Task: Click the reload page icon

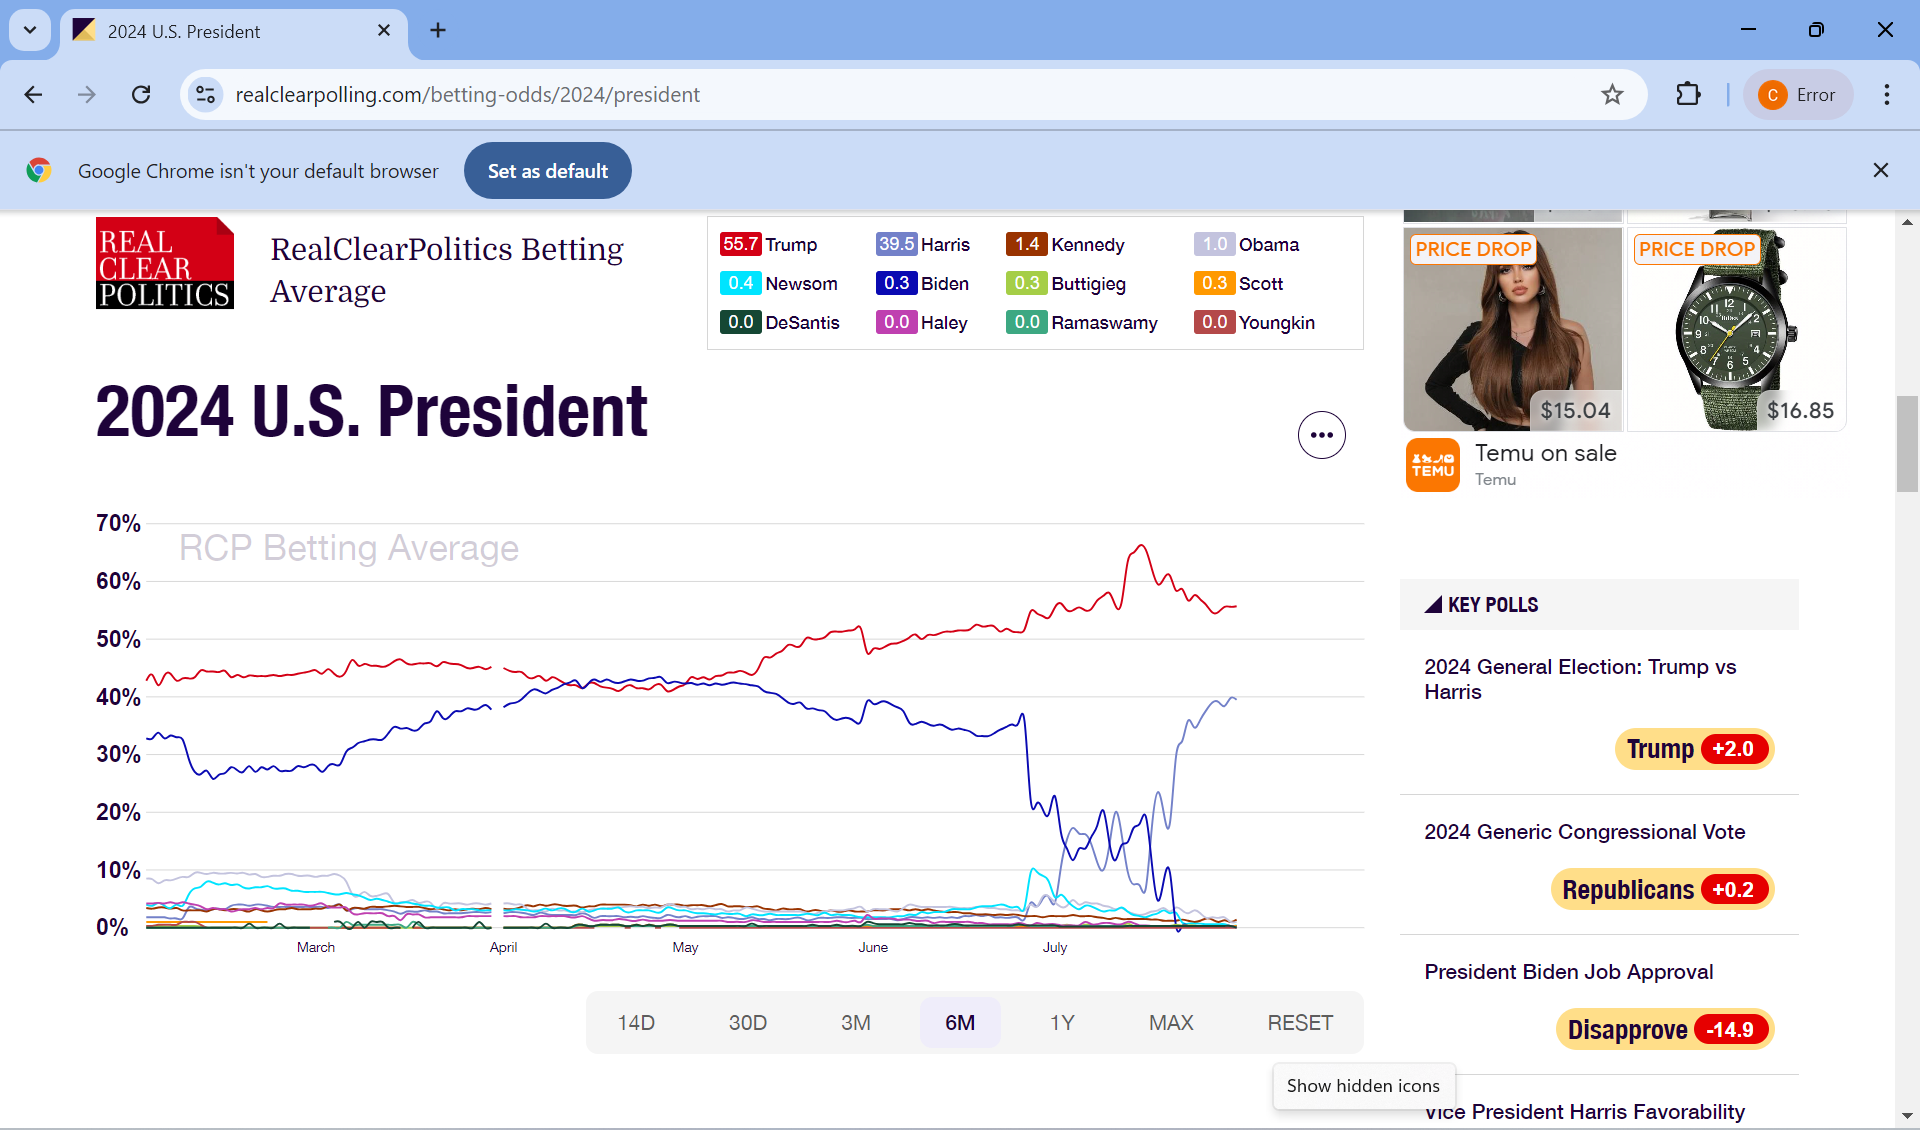Action: point(141,95)
